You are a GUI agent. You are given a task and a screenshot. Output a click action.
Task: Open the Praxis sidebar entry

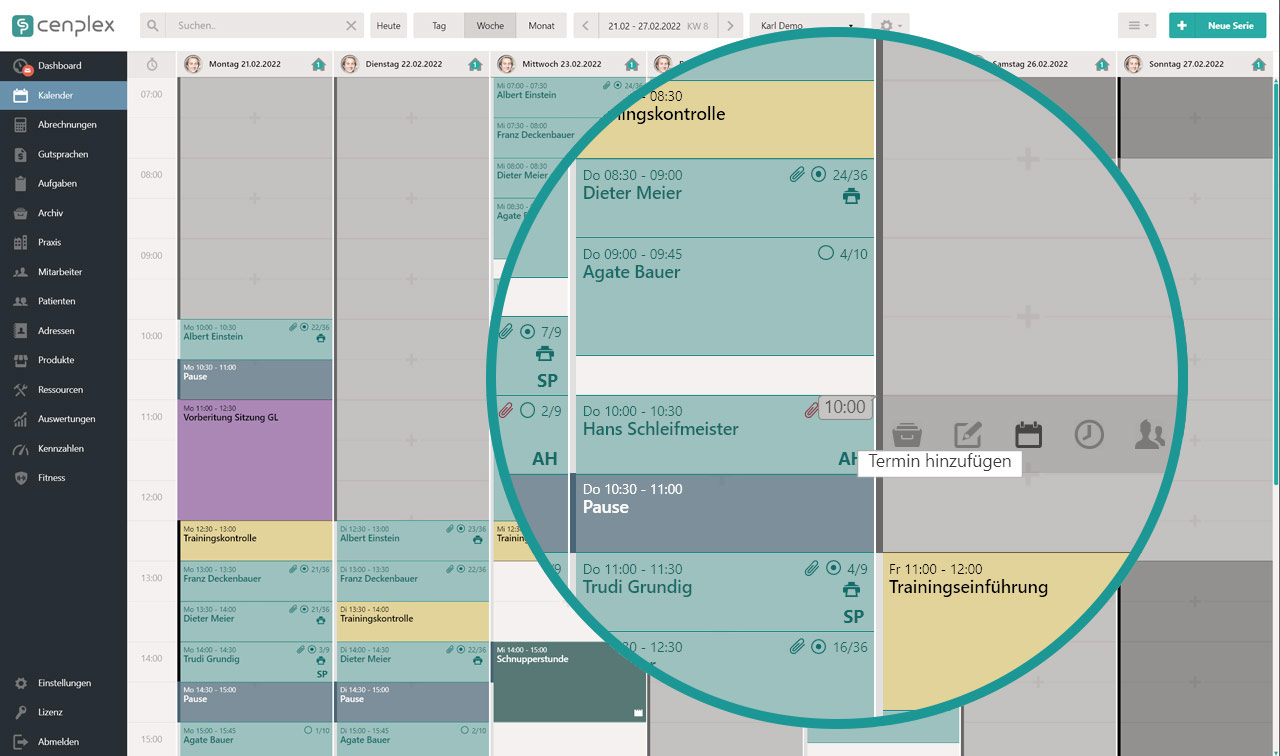tap(64, 243)
